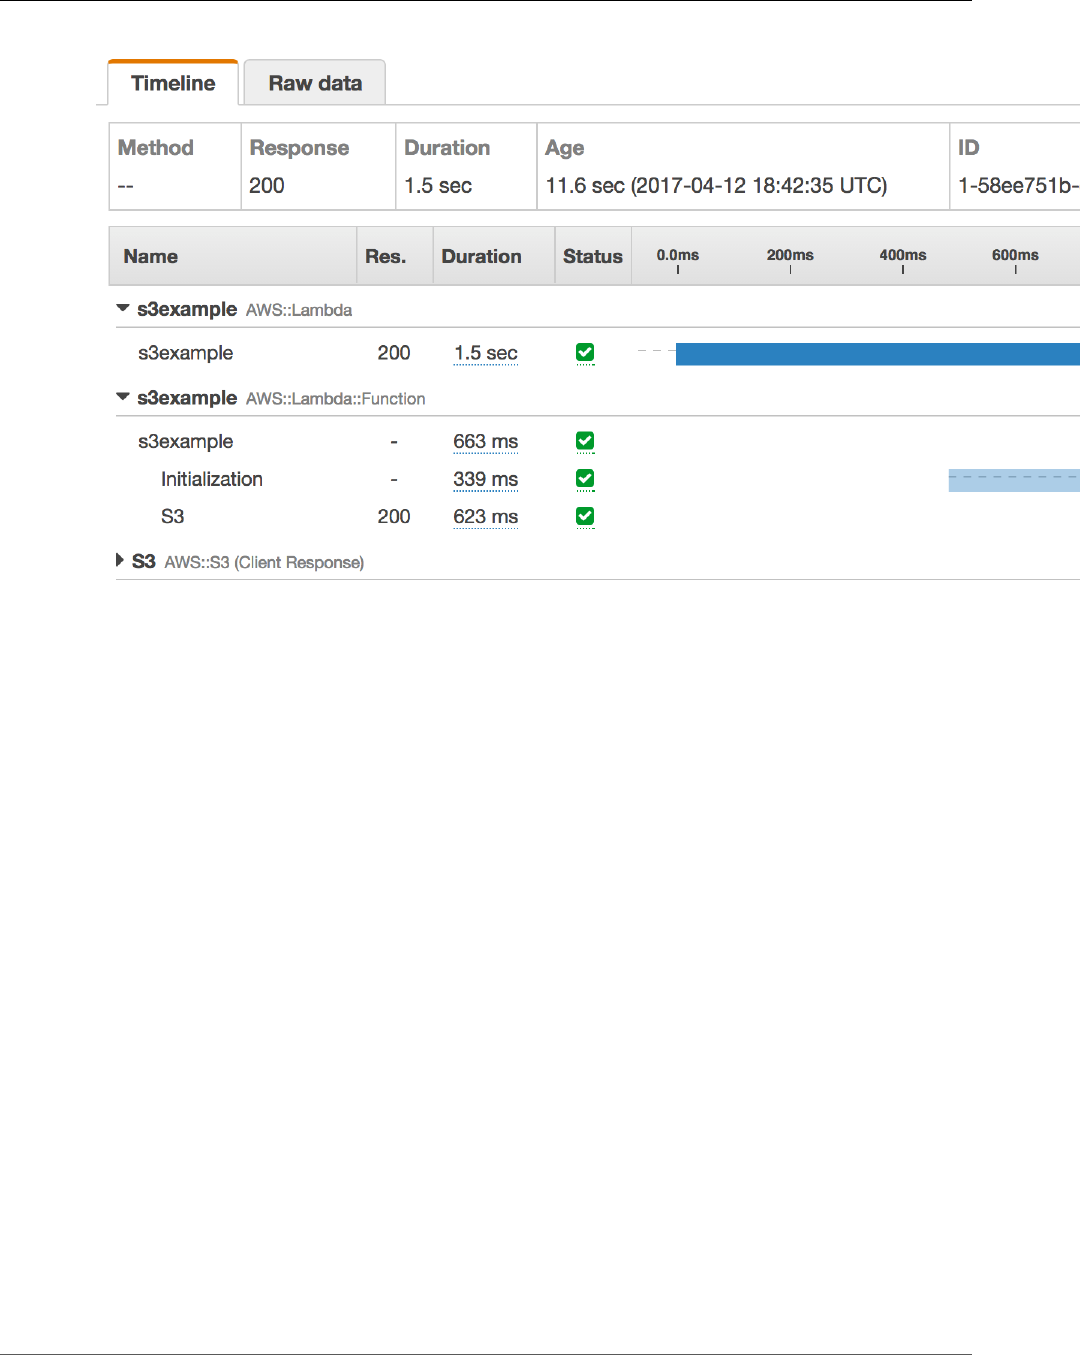Collapse the s3example AWS::Lambda group
Image resolution: width=1080 pixels, height=1355 pixels.
tap(123, 309)
